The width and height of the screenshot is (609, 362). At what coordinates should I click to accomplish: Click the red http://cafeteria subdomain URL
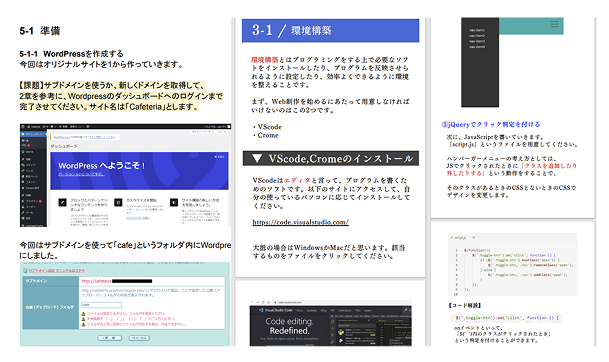96,281
